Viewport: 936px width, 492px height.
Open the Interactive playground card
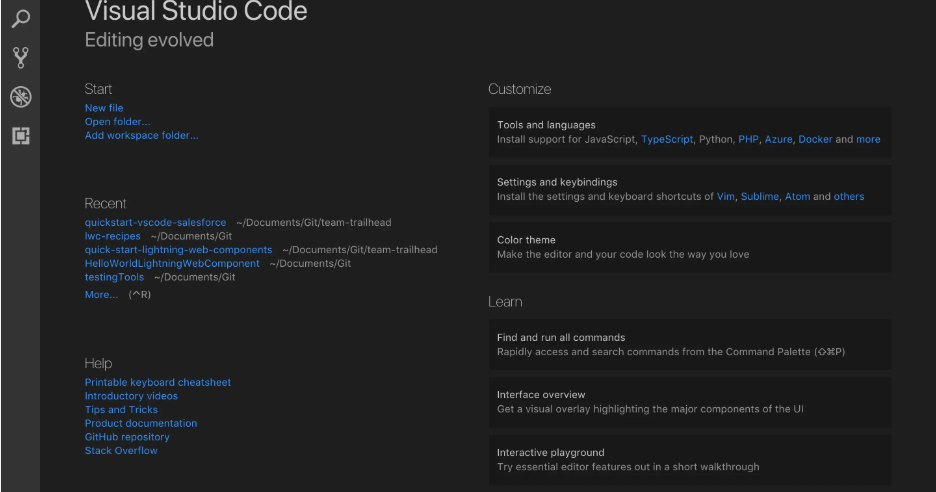click(x=690, y=460)
